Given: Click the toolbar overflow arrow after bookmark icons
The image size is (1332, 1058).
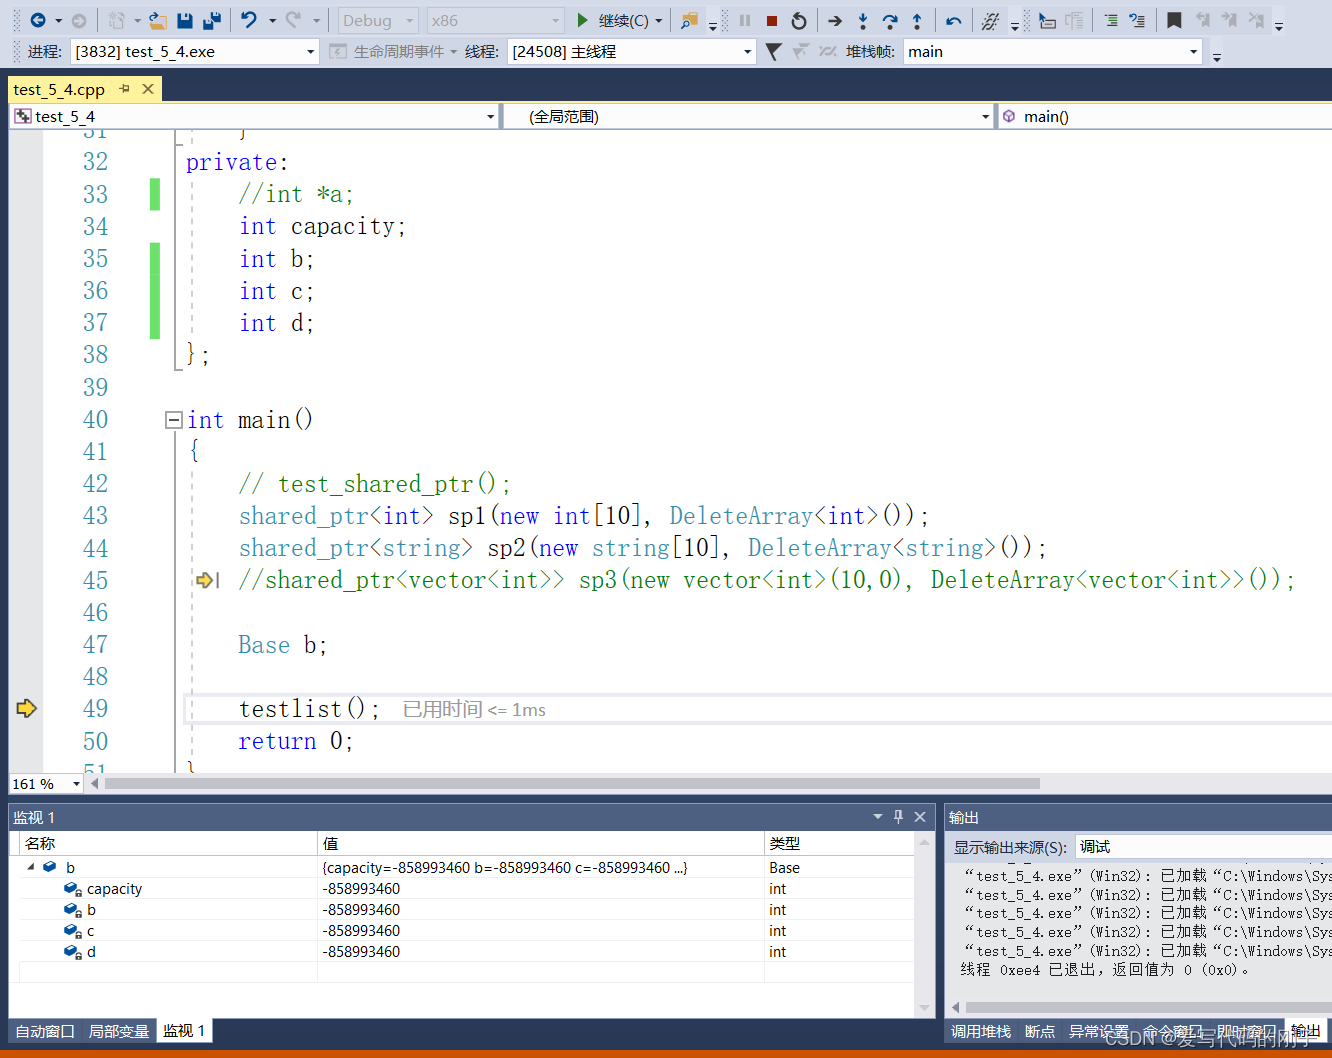Looking at the screenshot, I should point(1278,24).
